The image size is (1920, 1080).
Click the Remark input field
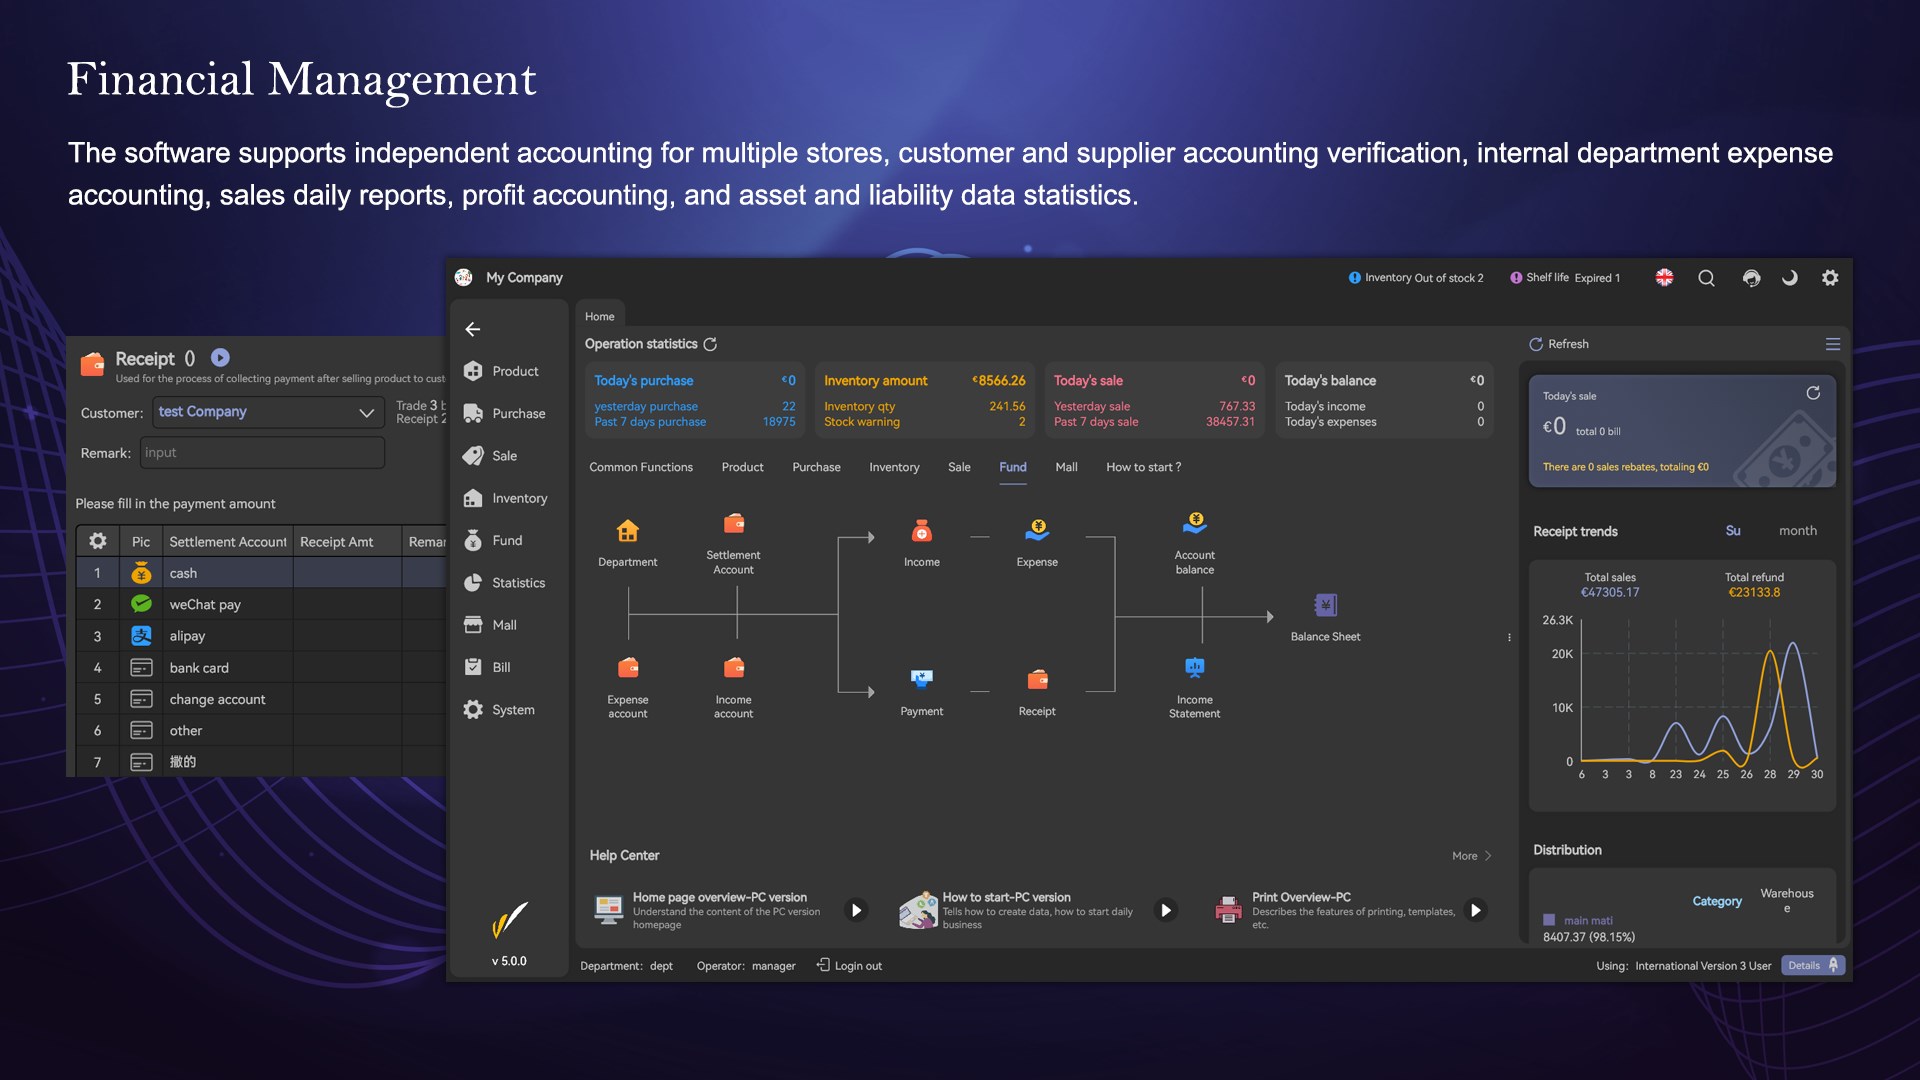[x=262, y=453]
